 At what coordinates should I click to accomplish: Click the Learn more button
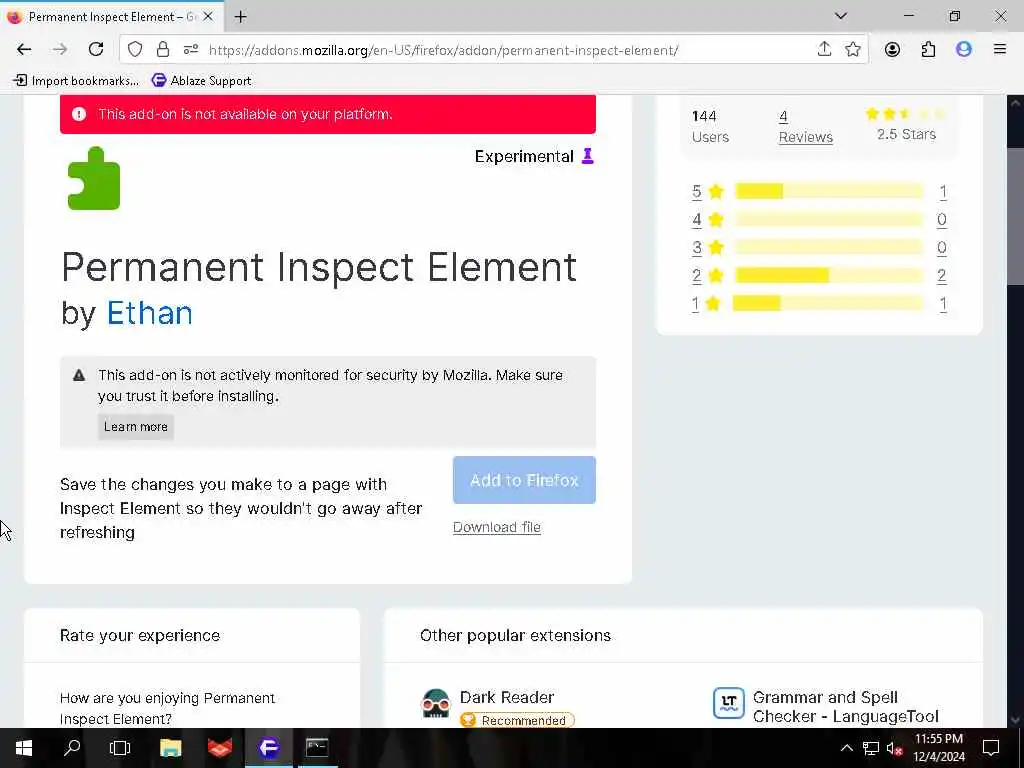click(x=136, y=427)
